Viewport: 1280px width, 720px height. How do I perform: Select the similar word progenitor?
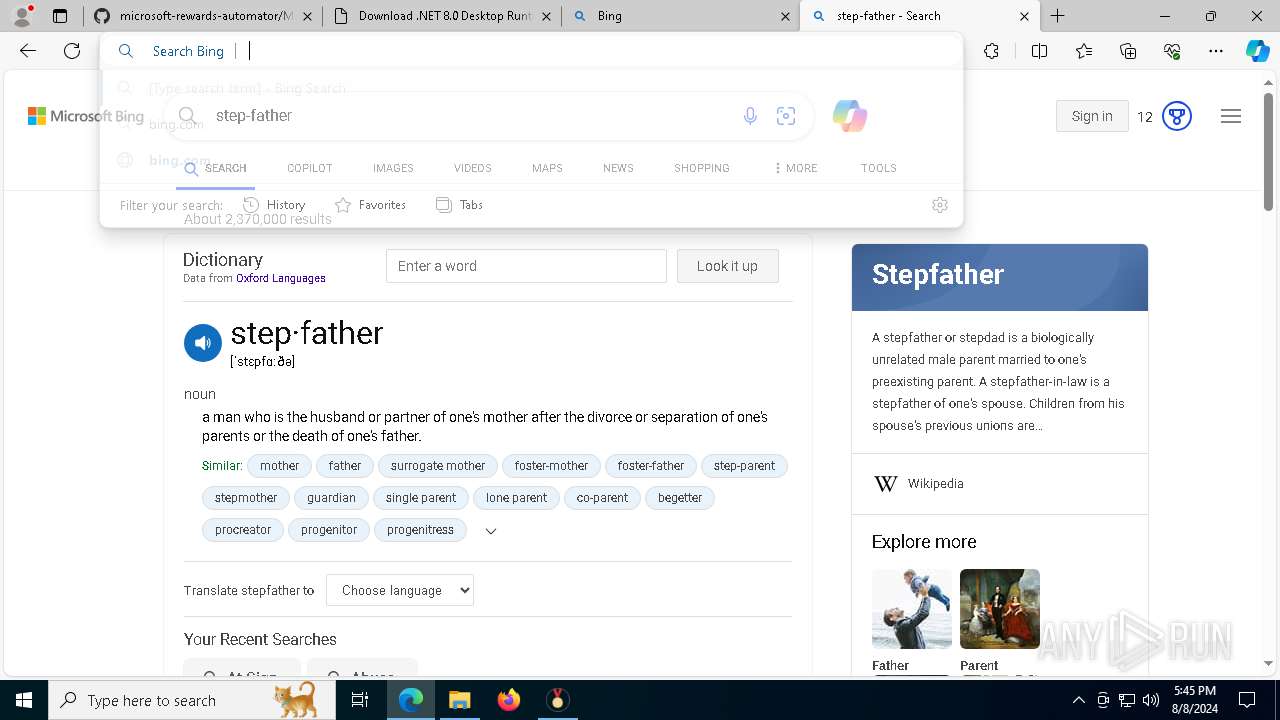click(x=329, y=530)
